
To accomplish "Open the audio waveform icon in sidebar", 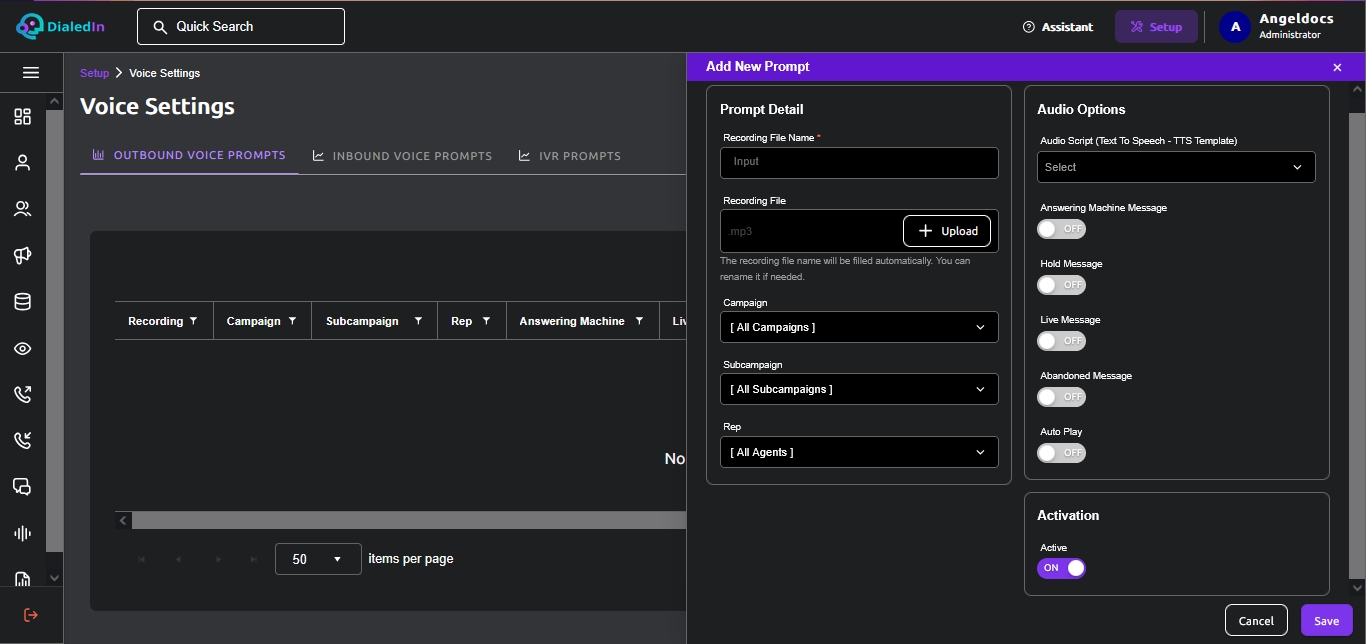I will (22, 533).
